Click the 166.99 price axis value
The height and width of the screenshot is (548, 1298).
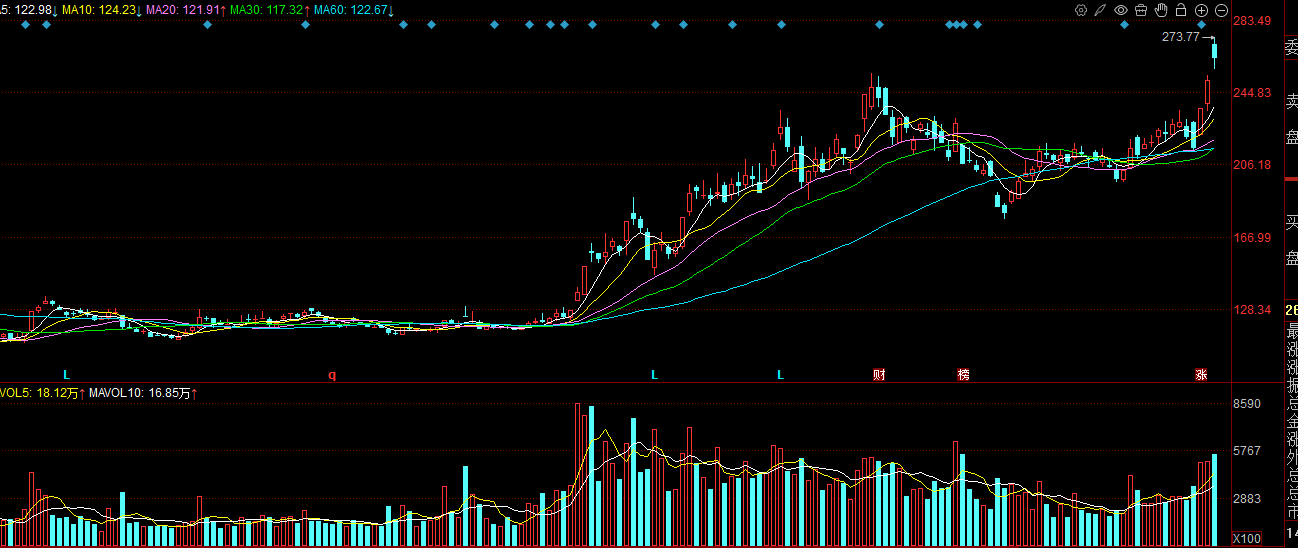[1252, 238]
